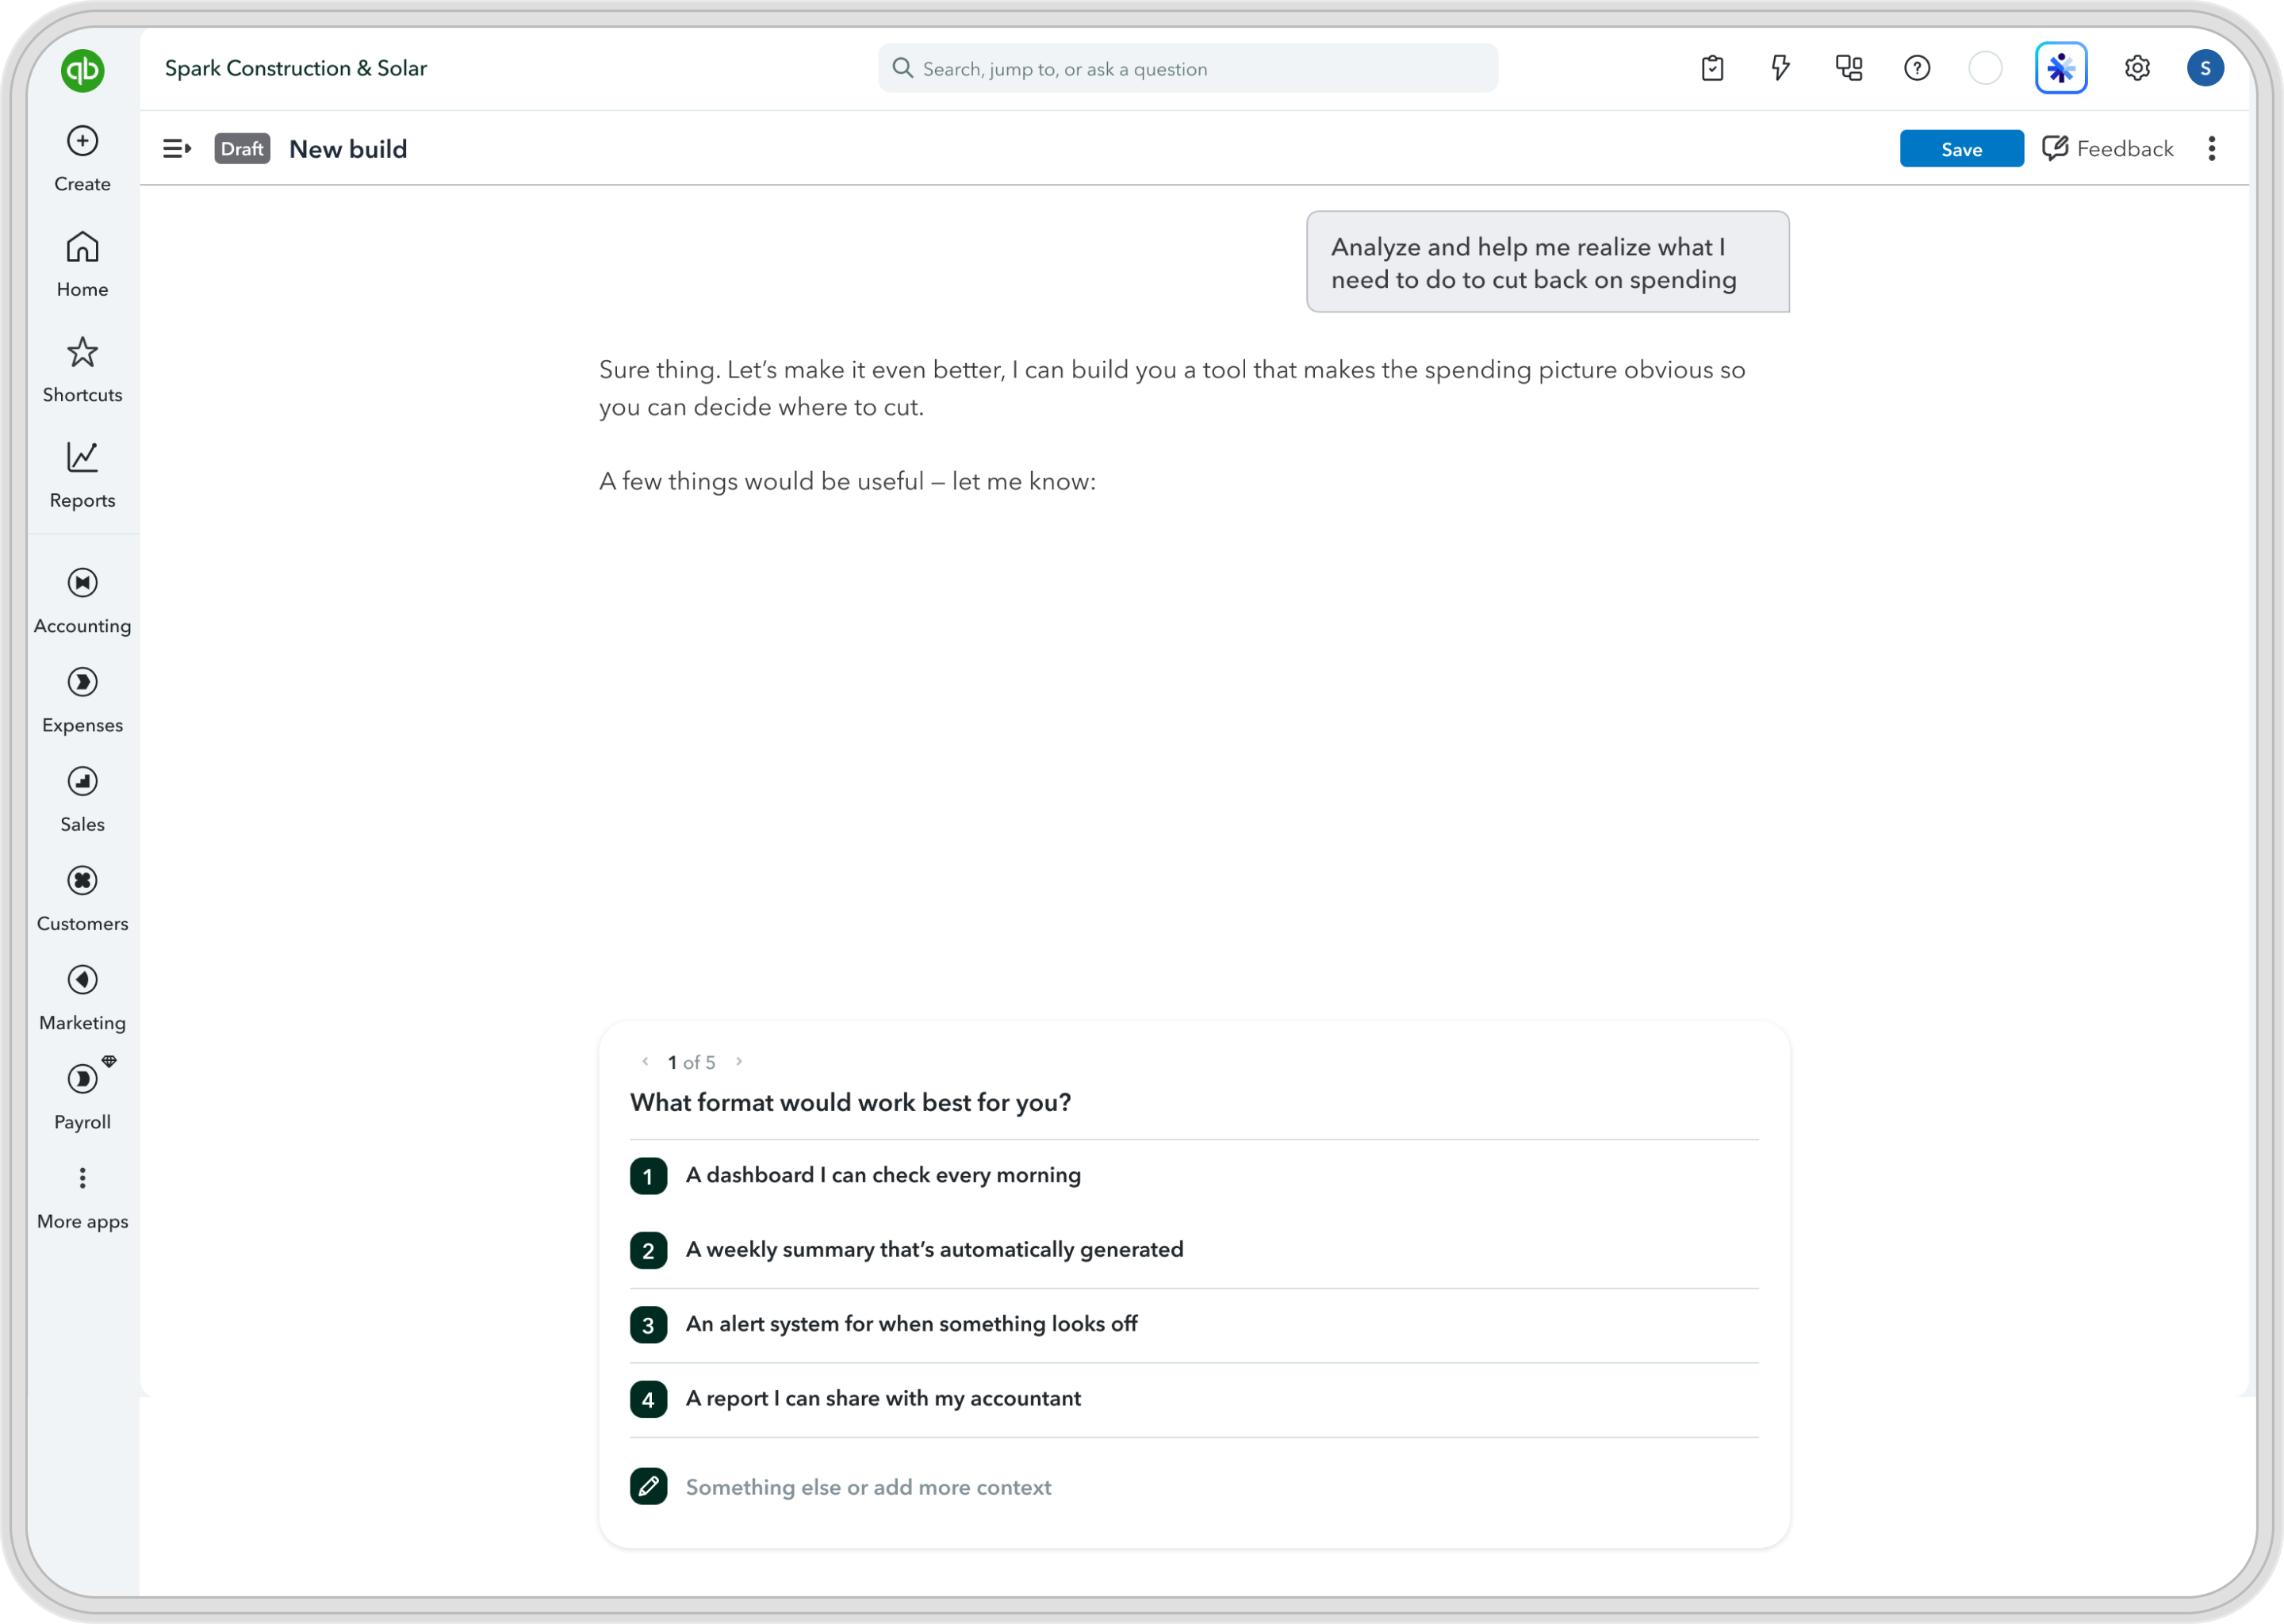This screenshot has width=2284, height=1624.
Task: Show More apps in sidebar
Action: tap(82, 1199)
